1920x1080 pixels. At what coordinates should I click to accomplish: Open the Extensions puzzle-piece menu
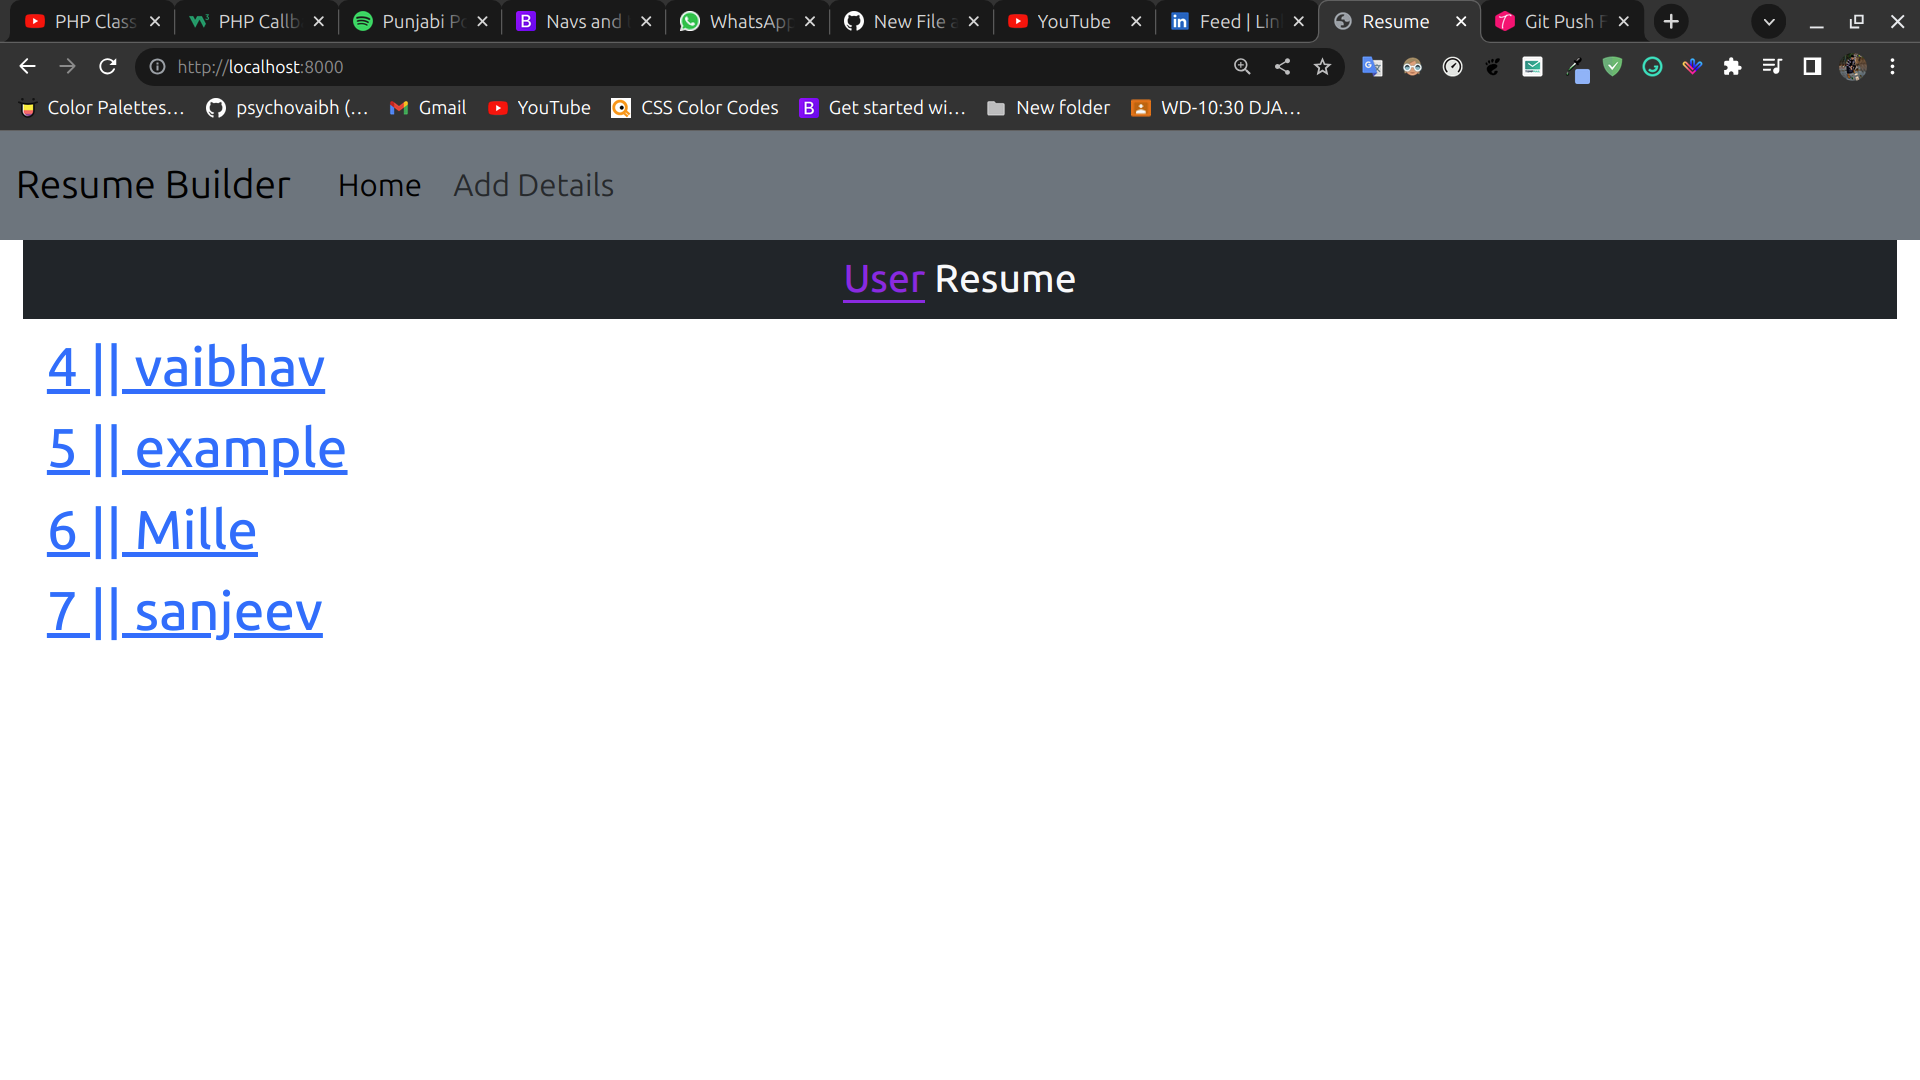[1733, 67]
